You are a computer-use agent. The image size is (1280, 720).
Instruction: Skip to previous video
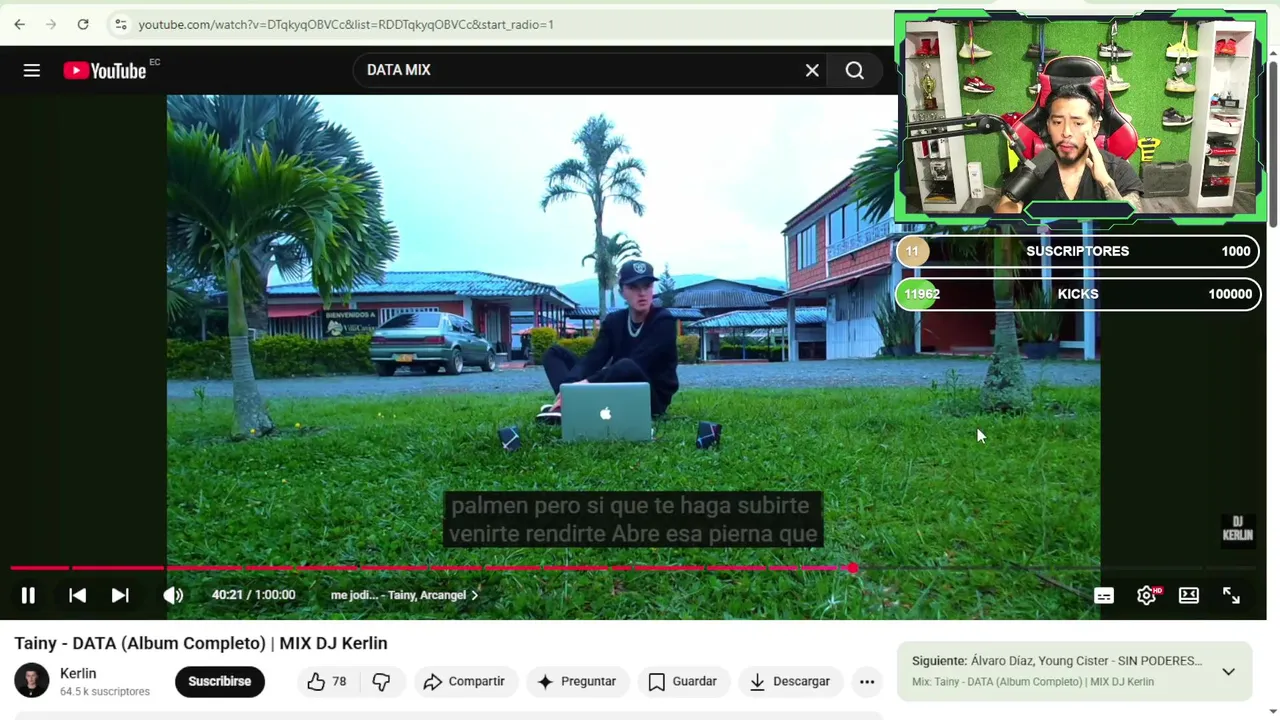[77, 595]
